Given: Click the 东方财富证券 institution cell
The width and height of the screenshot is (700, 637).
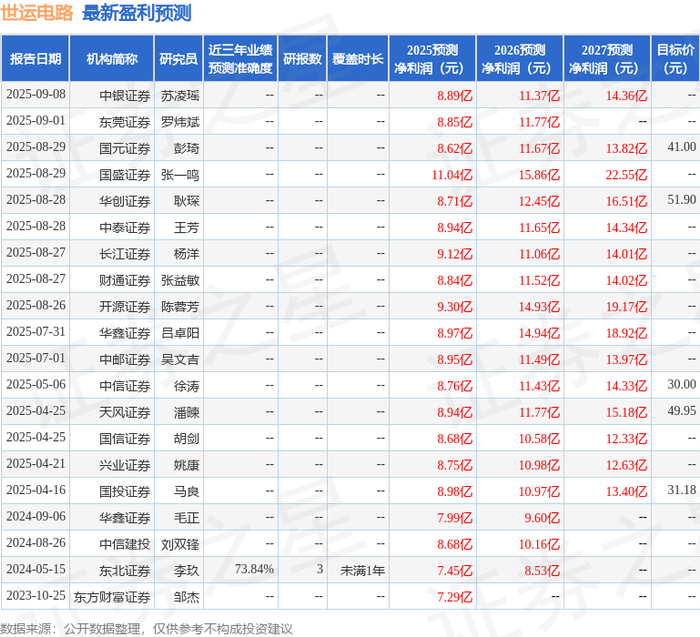Looking at the screenshot, I should click(x=112, y=597).
